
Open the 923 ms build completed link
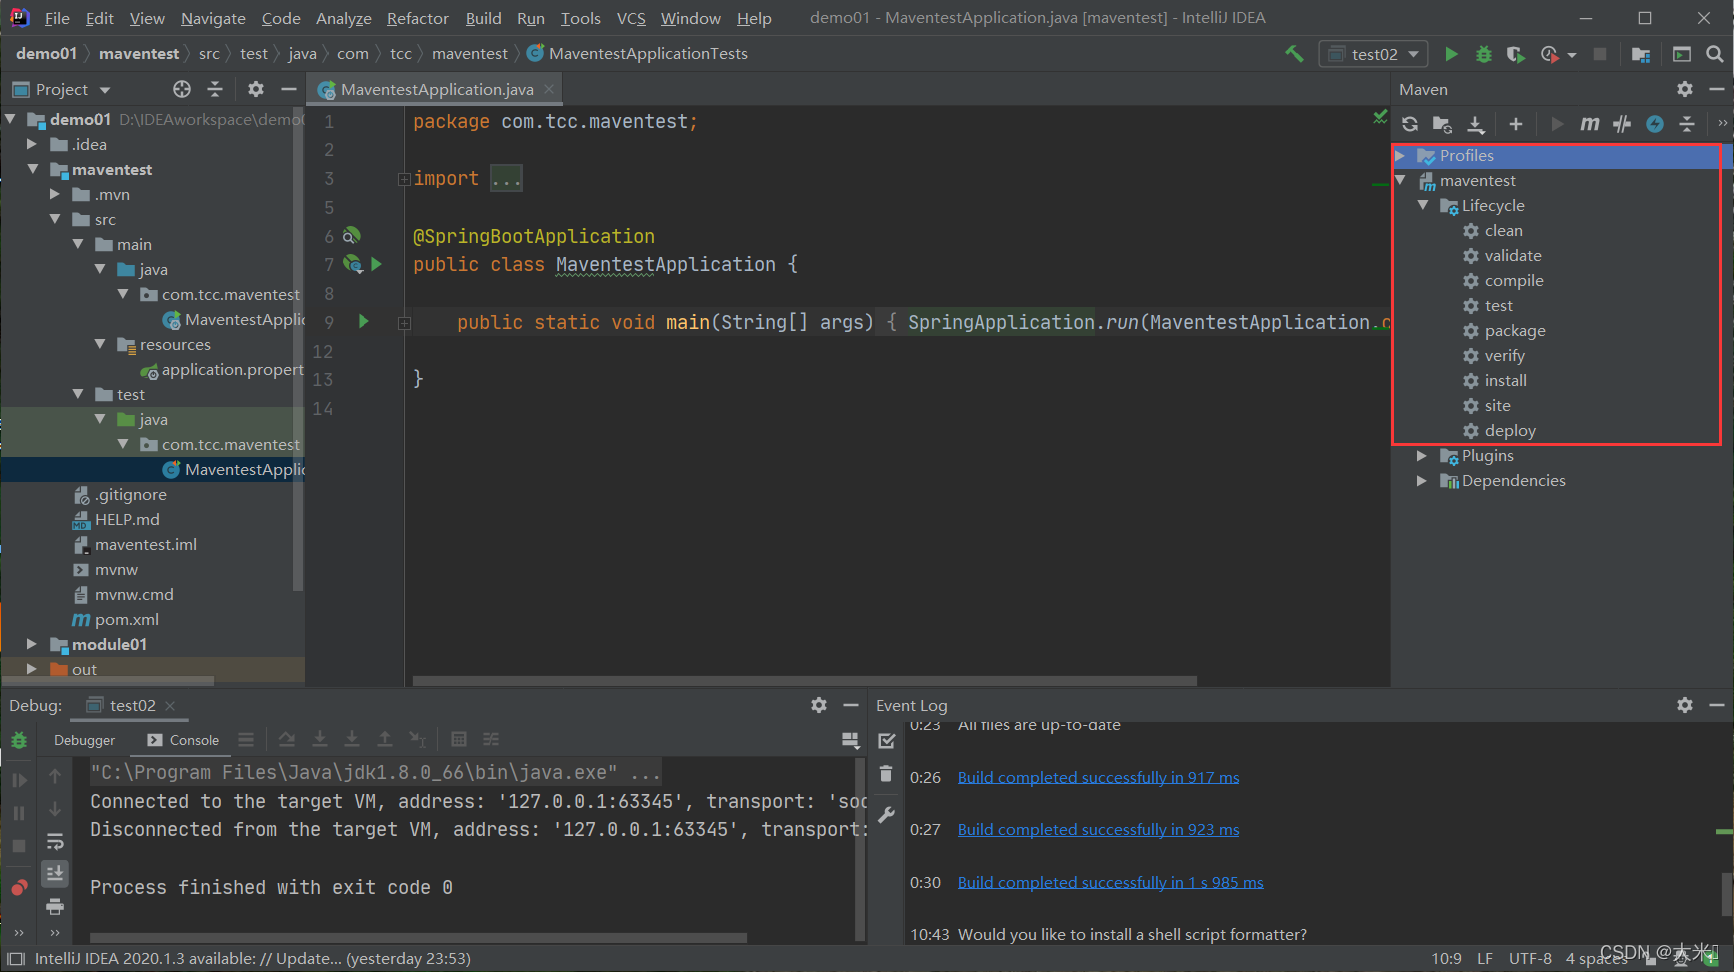1098,829
